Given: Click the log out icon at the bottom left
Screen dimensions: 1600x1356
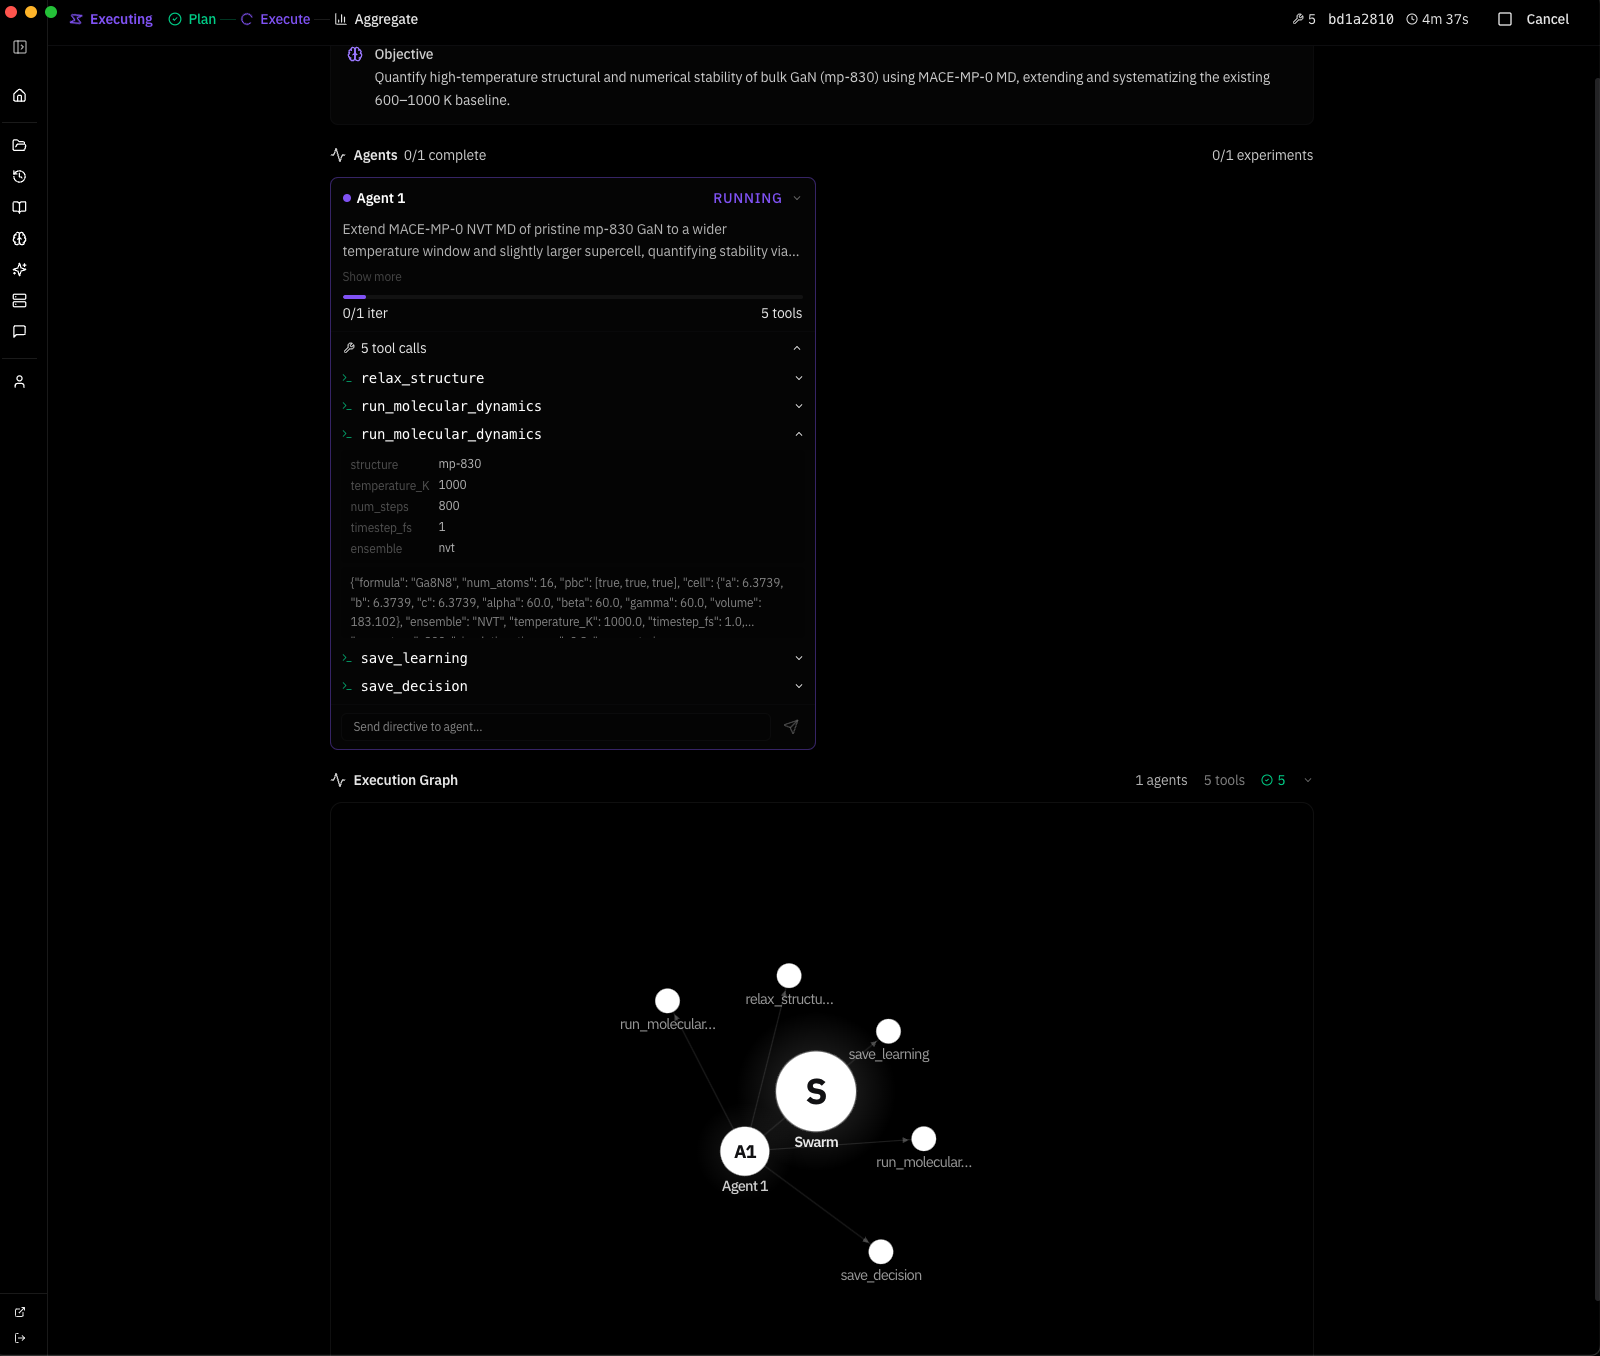Looking at the screenshot, I should click(x=19, y=1338).
